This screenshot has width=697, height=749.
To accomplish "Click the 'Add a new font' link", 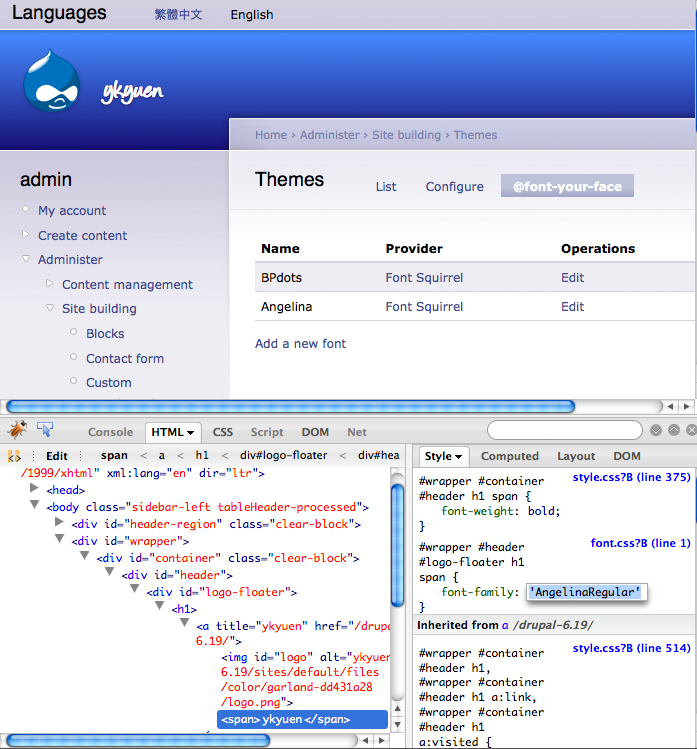I will 300,343.
